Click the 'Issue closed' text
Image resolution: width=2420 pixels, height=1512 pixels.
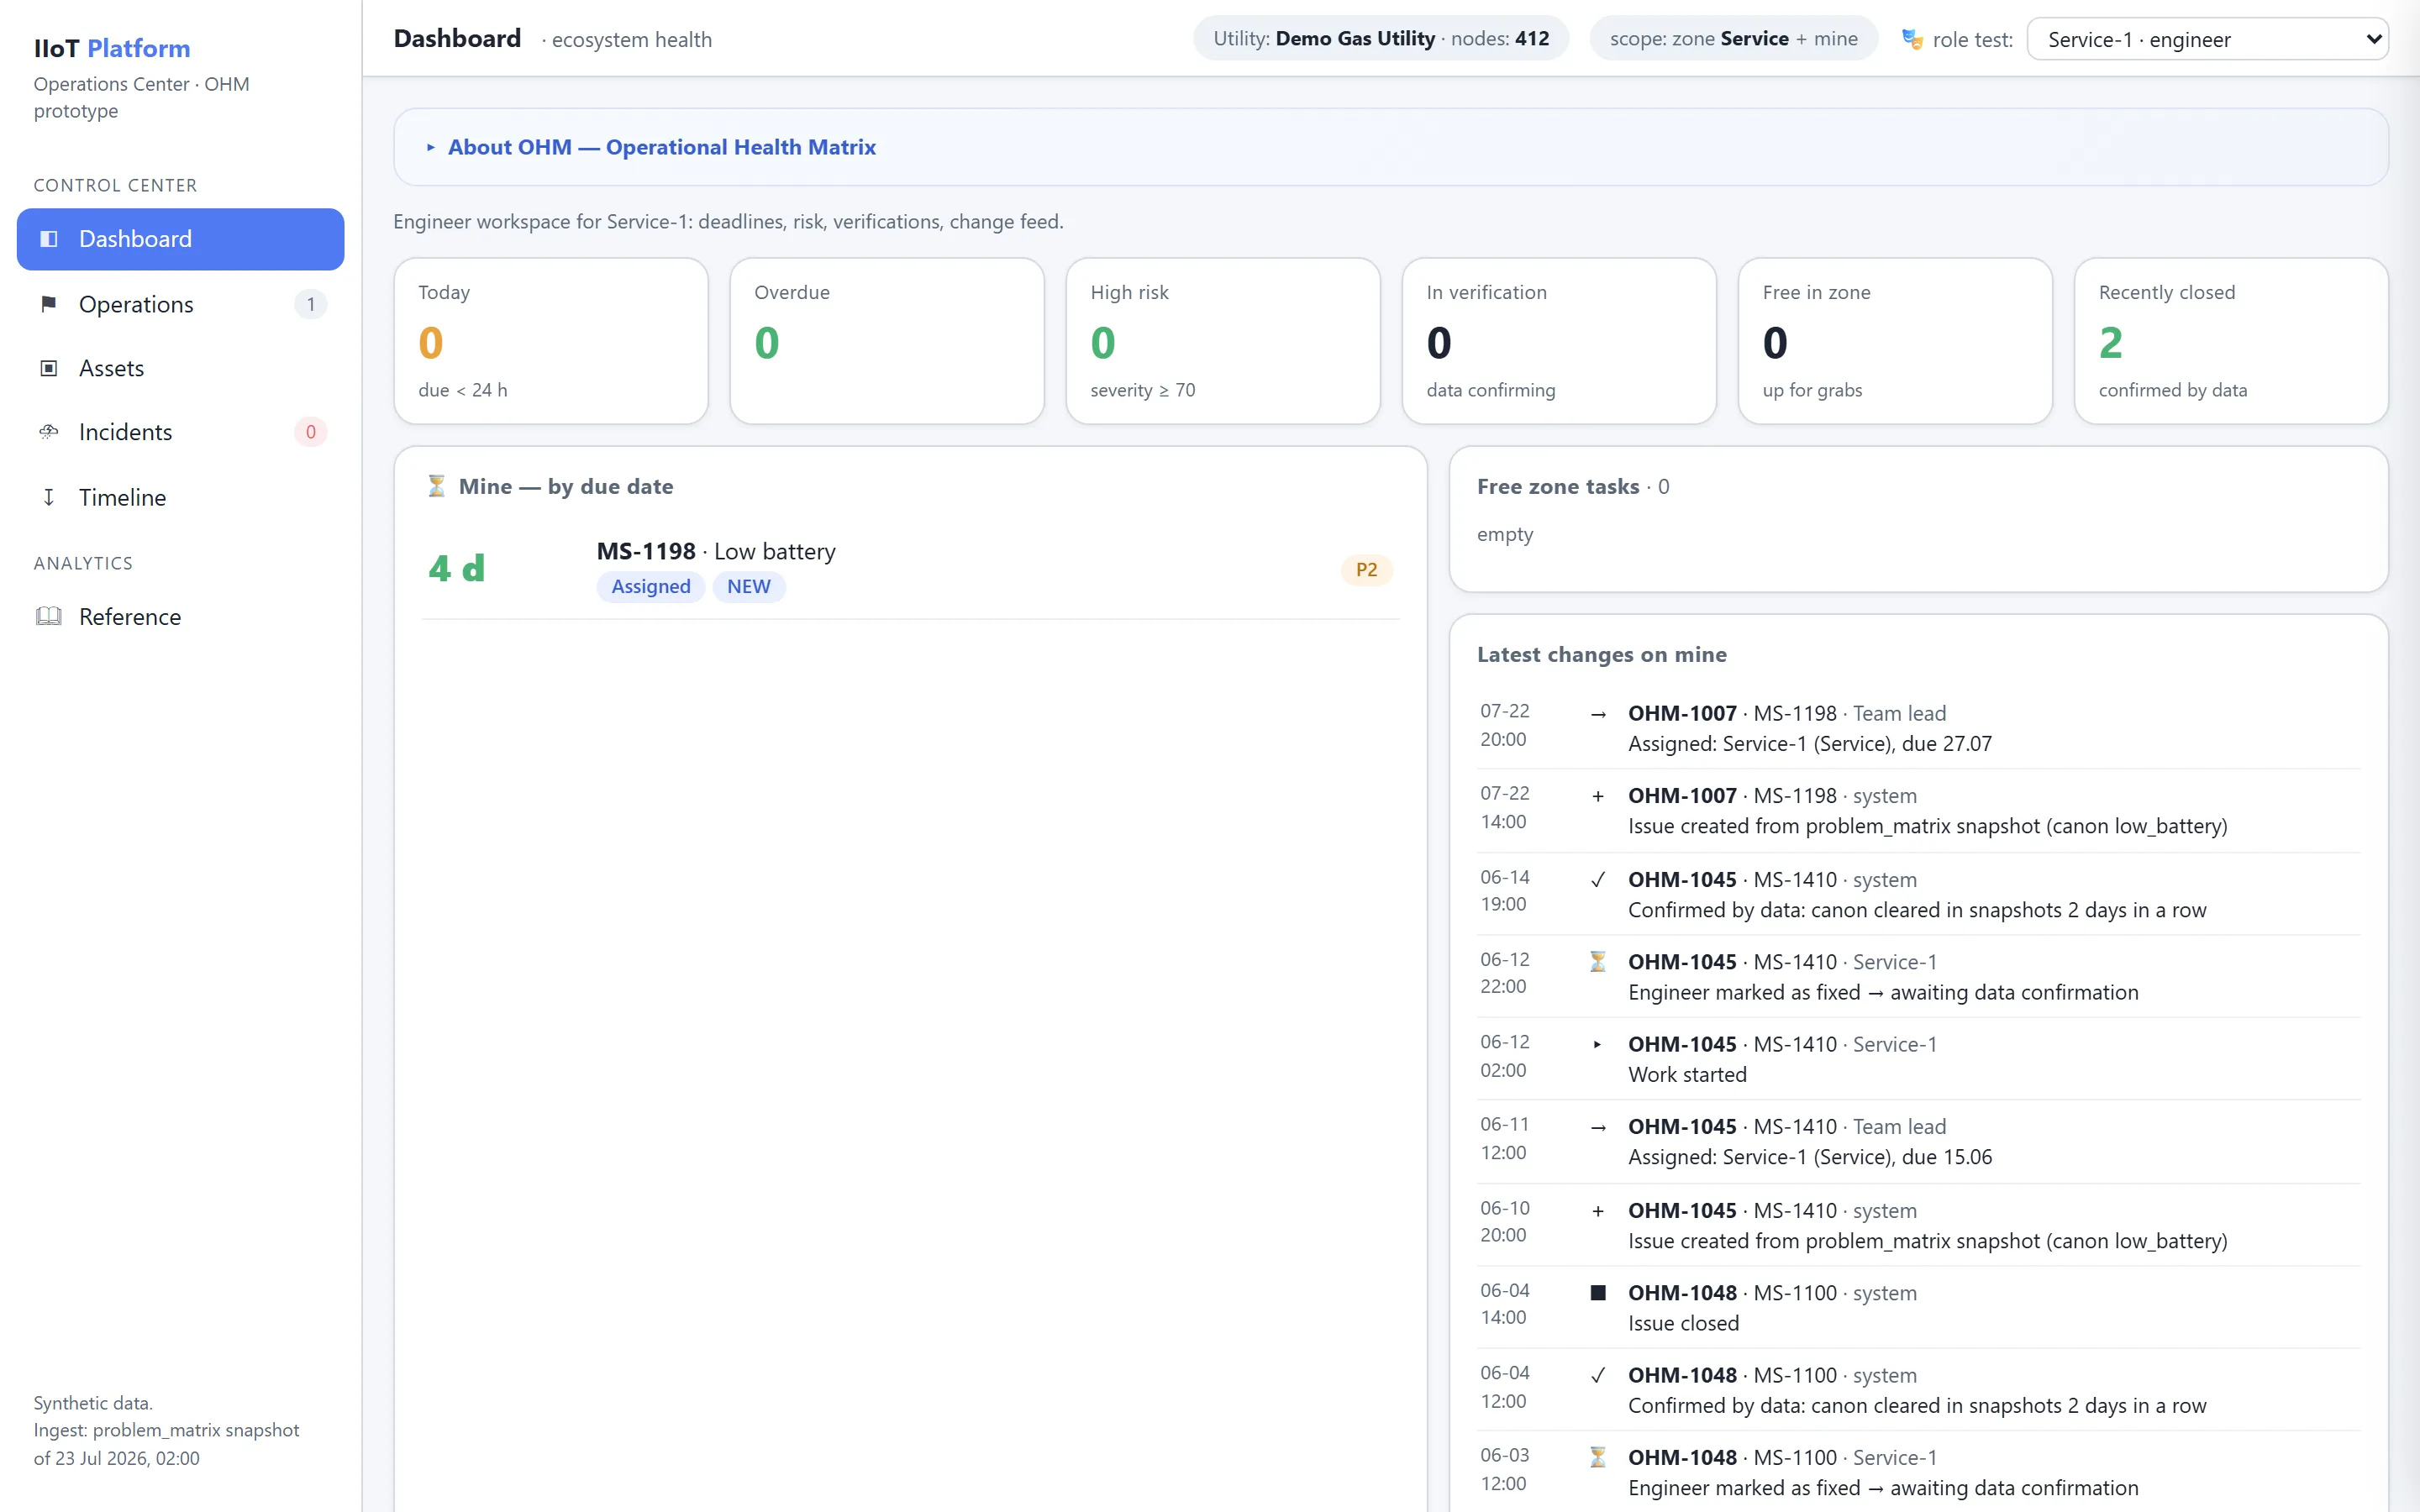(1683, 1324)
